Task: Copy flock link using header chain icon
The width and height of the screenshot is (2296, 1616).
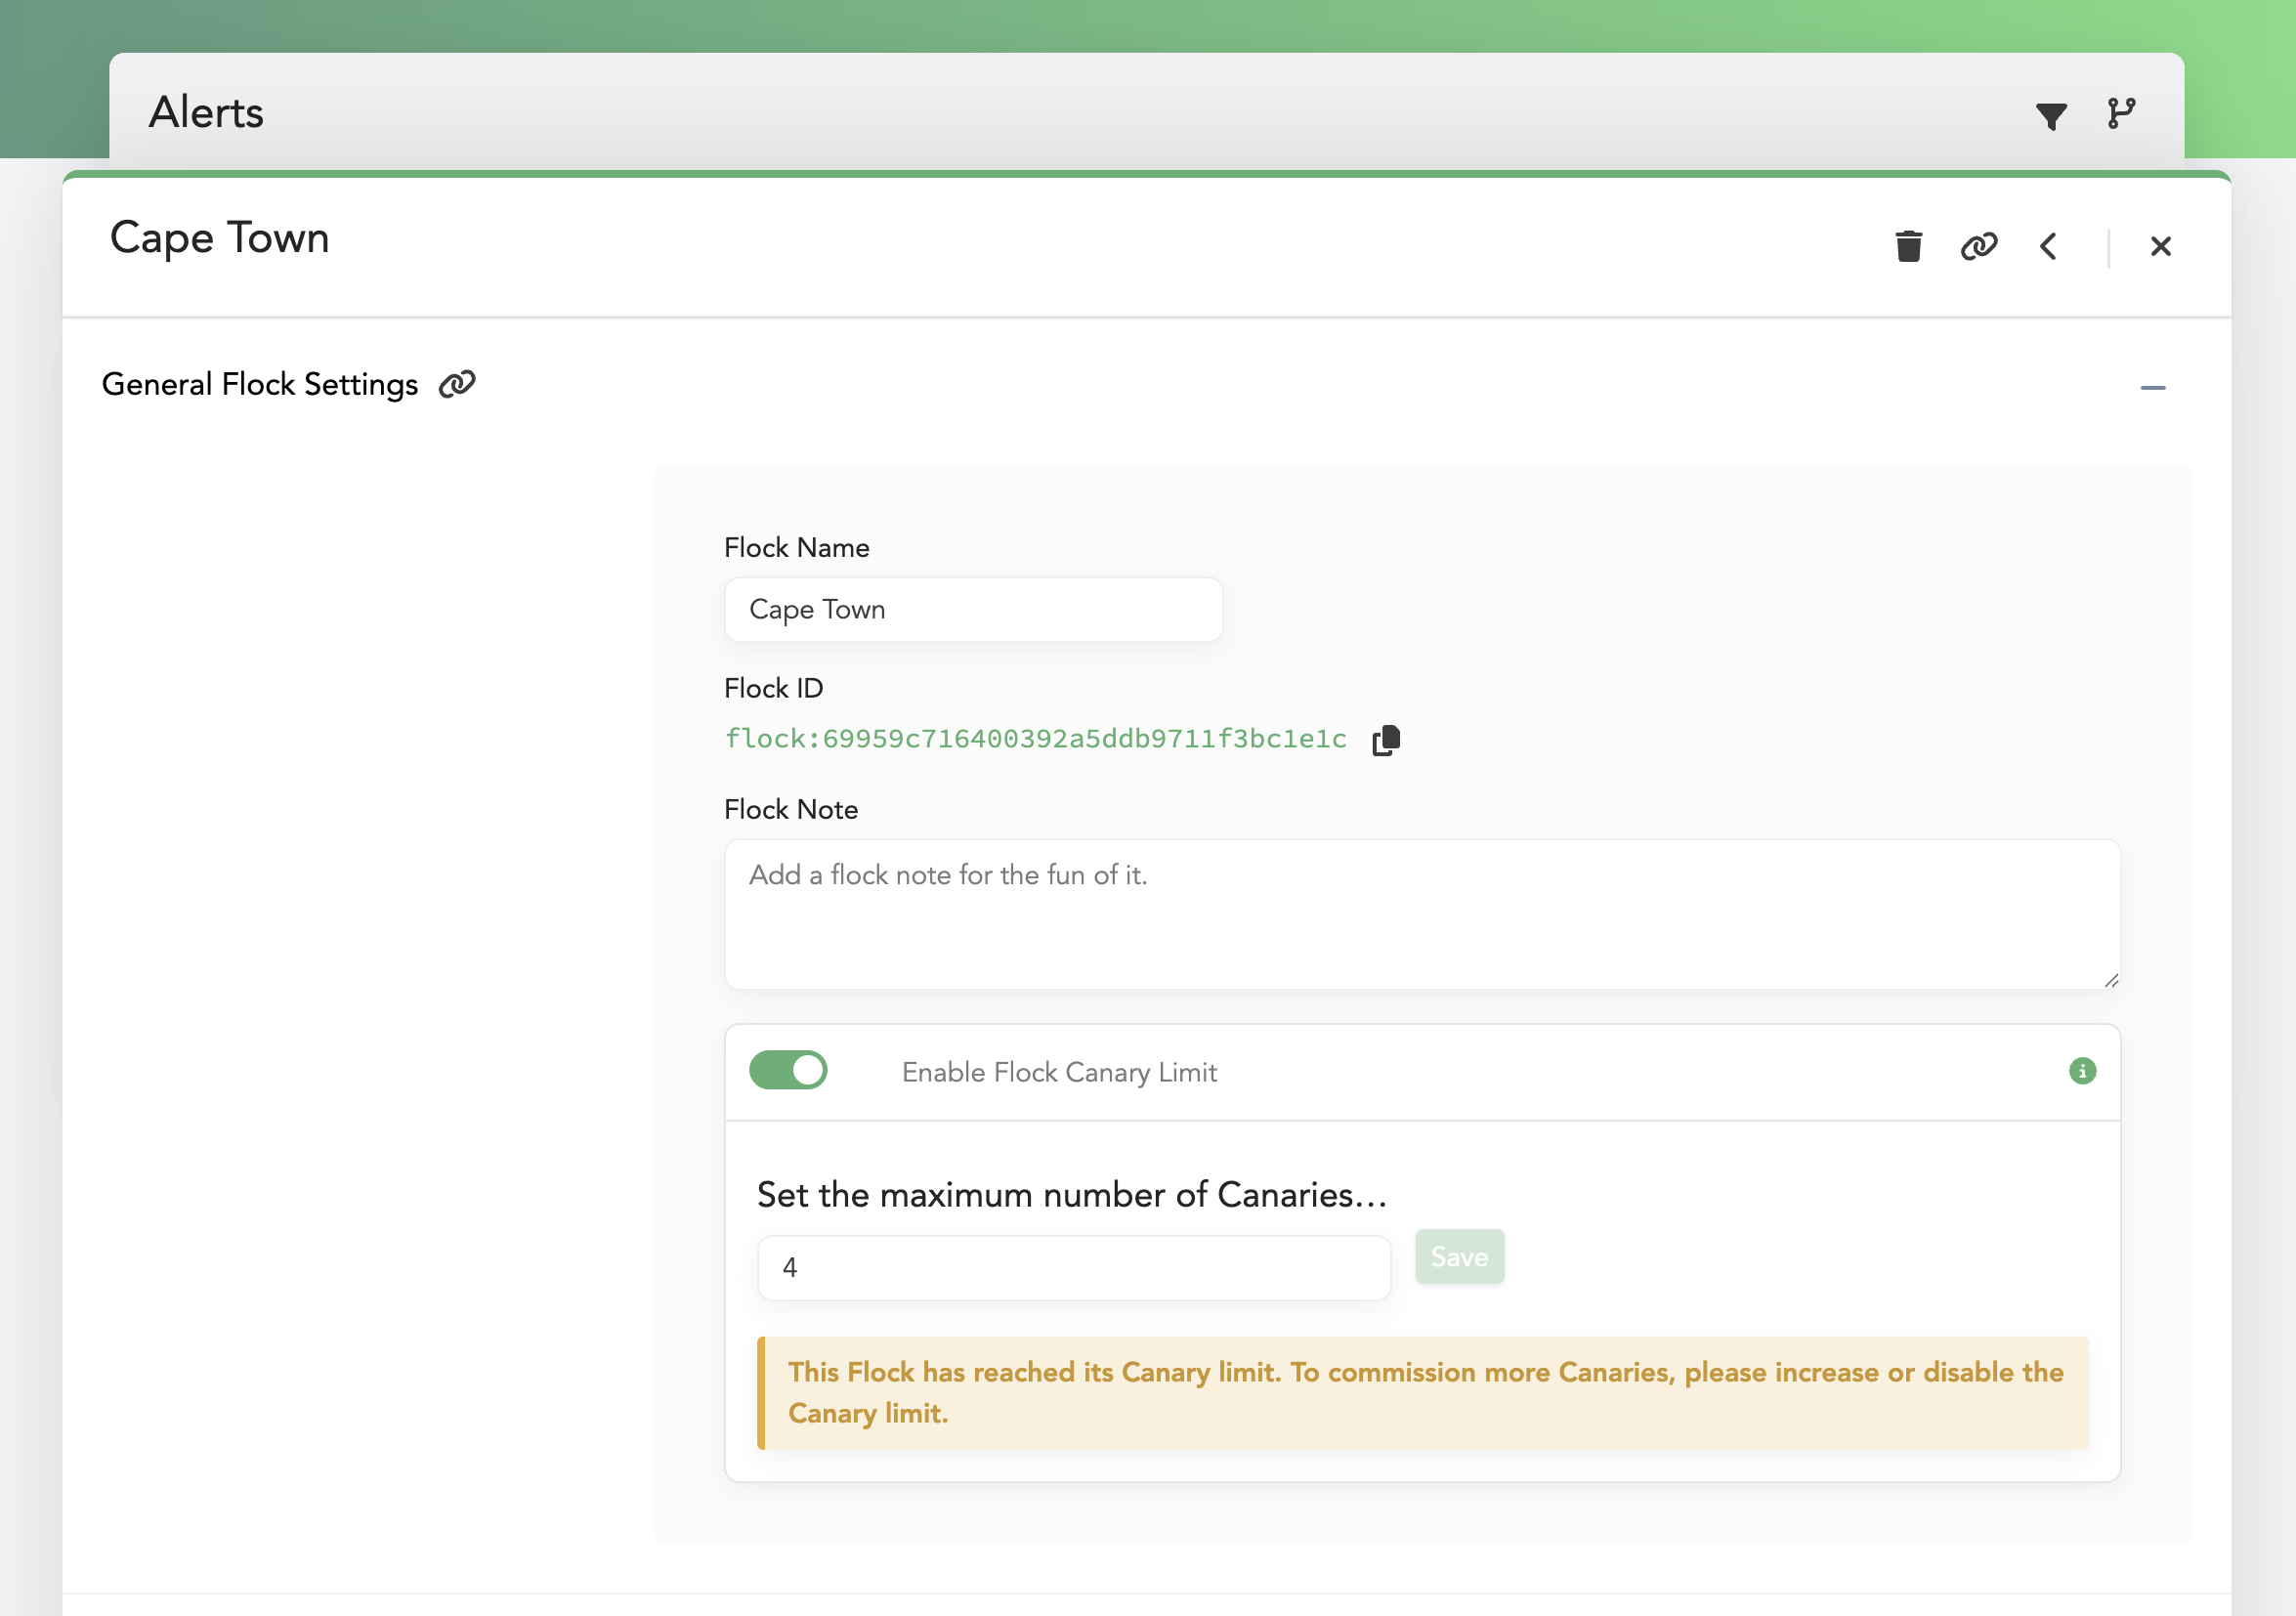Action: tap(1978, 245)
